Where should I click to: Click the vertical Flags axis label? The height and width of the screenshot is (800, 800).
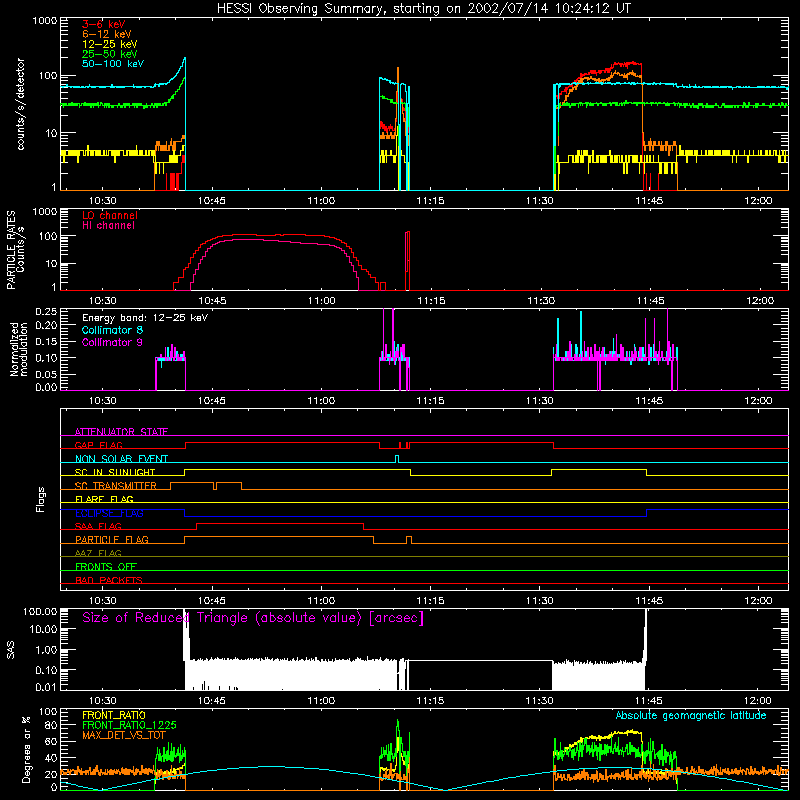tap(41, 499)
